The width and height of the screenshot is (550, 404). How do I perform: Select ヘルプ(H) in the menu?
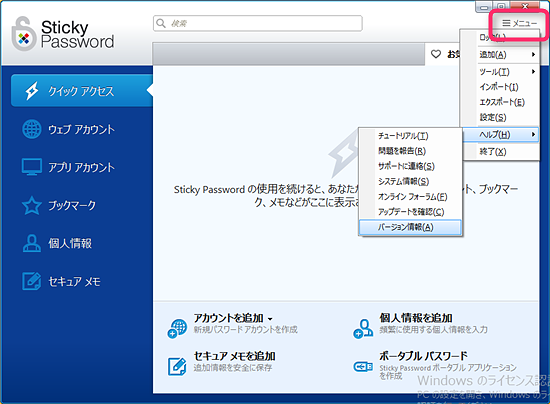coord(500,134)
